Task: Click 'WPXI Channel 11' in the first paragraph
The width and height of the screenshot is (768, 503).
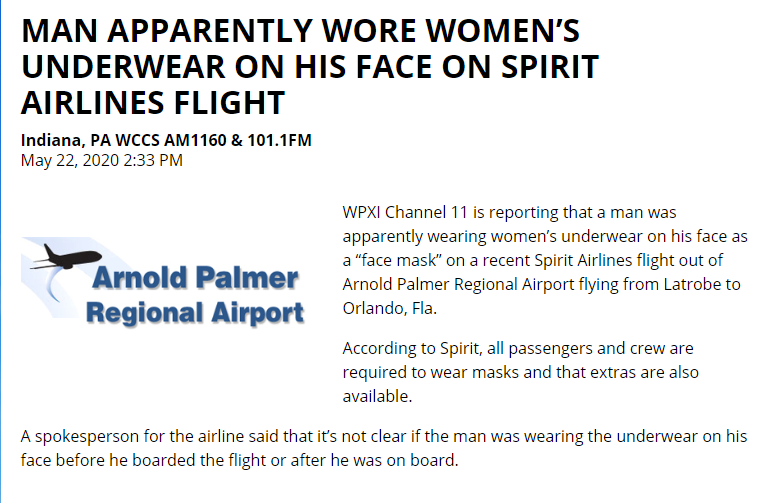Action: point(405,213)
